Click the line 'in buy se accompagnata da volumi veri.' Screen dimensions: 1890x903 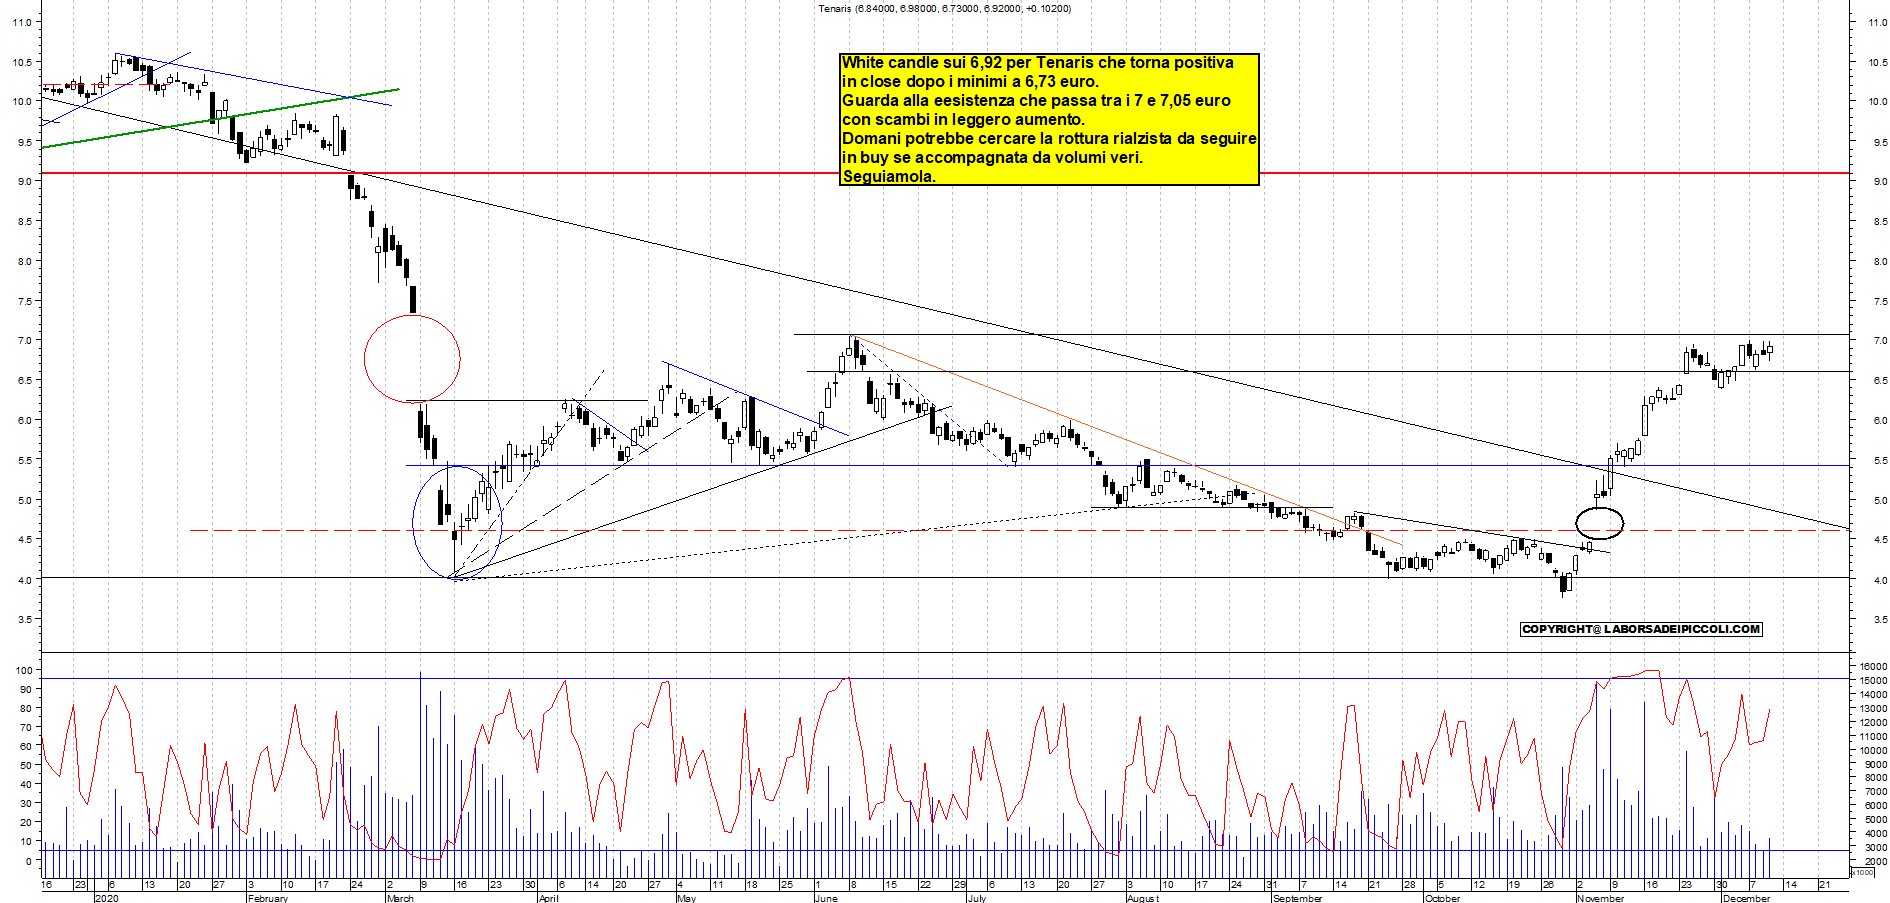992,157
